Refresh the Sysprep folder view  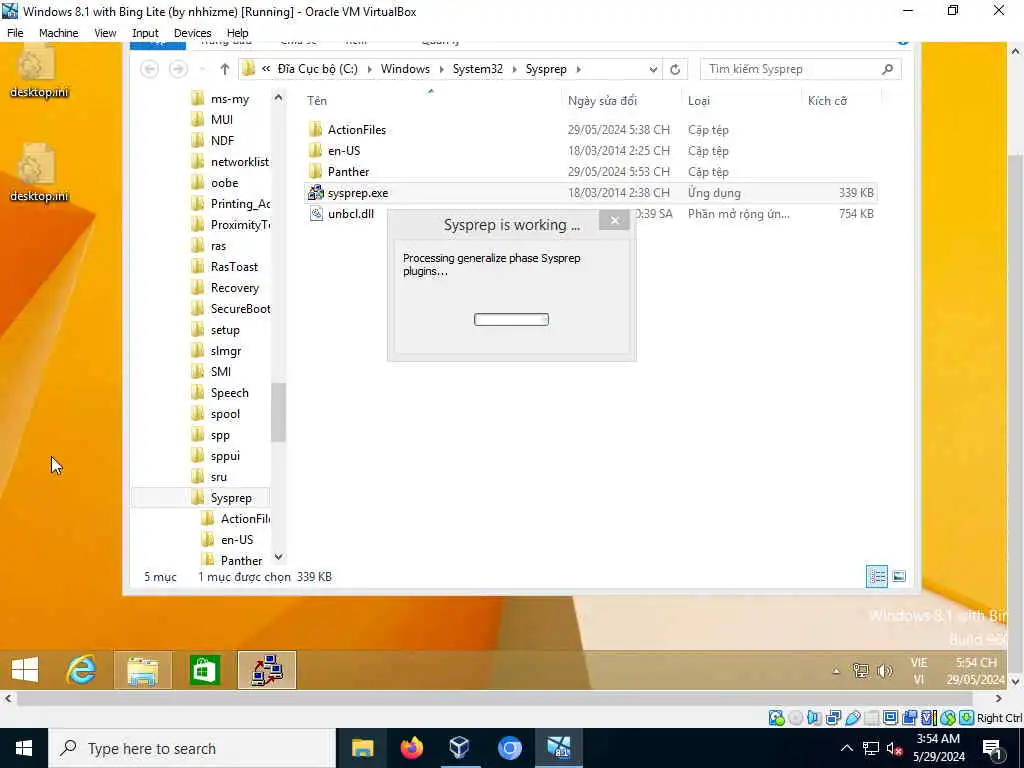pos(675,69)
